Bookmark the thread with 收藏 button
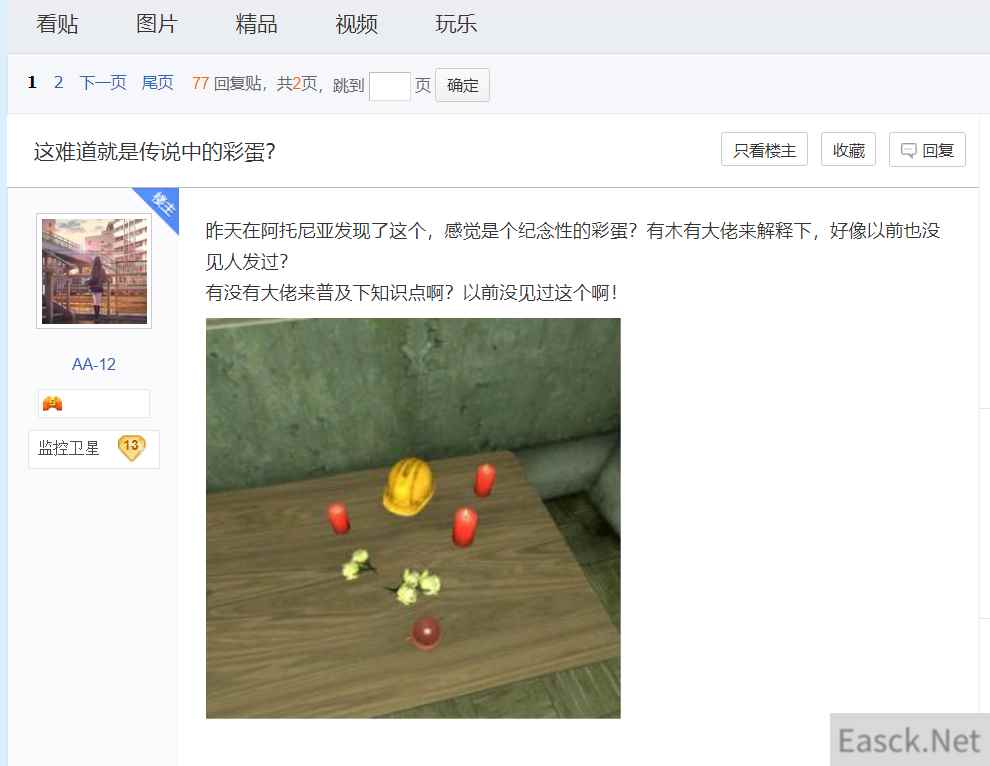The image size is (990, 766). coord(848,150)
